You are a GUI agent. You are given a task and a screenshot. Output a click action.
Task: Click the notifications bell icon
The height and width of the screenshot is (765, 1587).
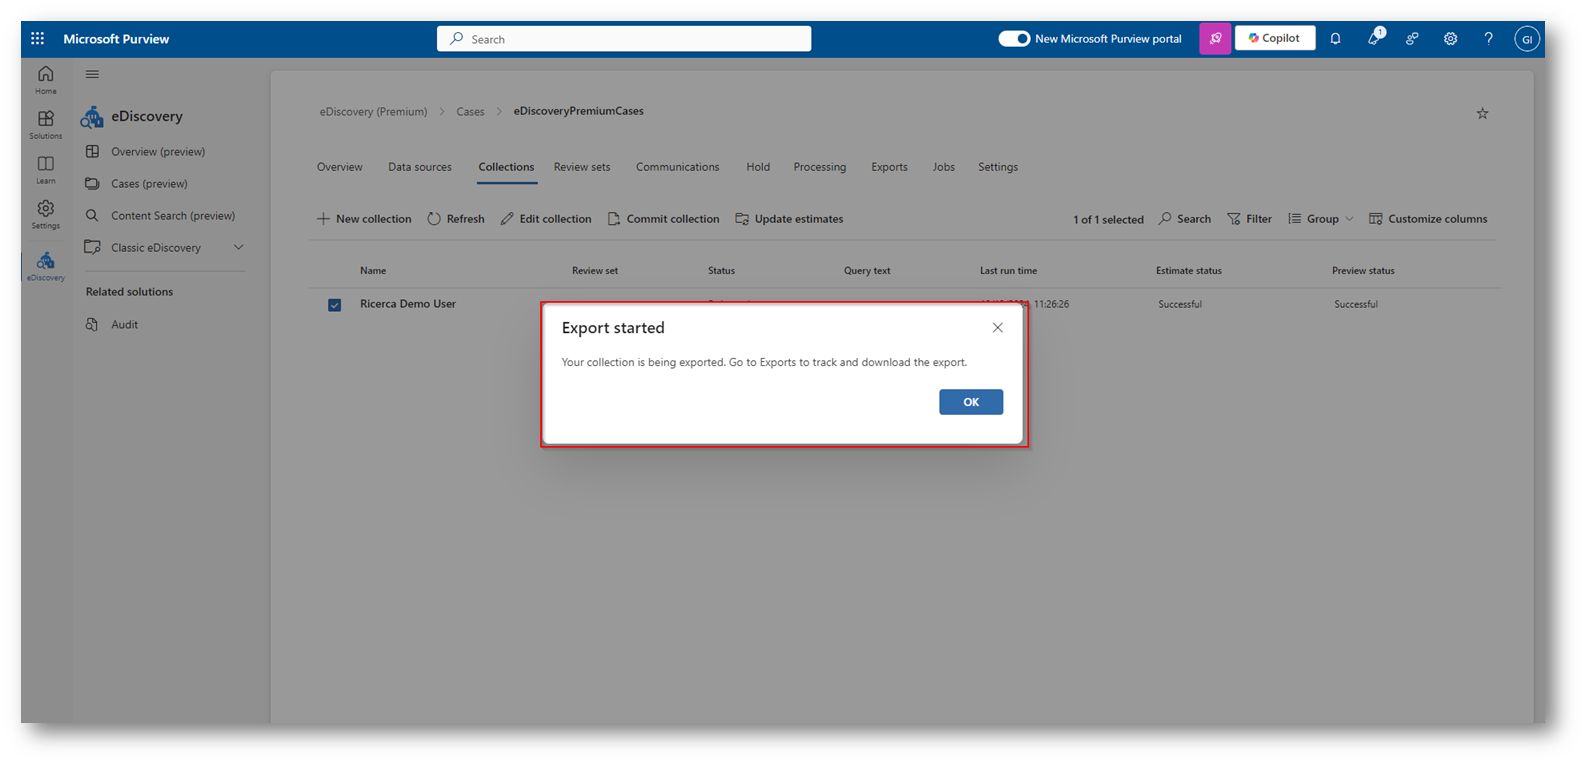pos(1335,39)
